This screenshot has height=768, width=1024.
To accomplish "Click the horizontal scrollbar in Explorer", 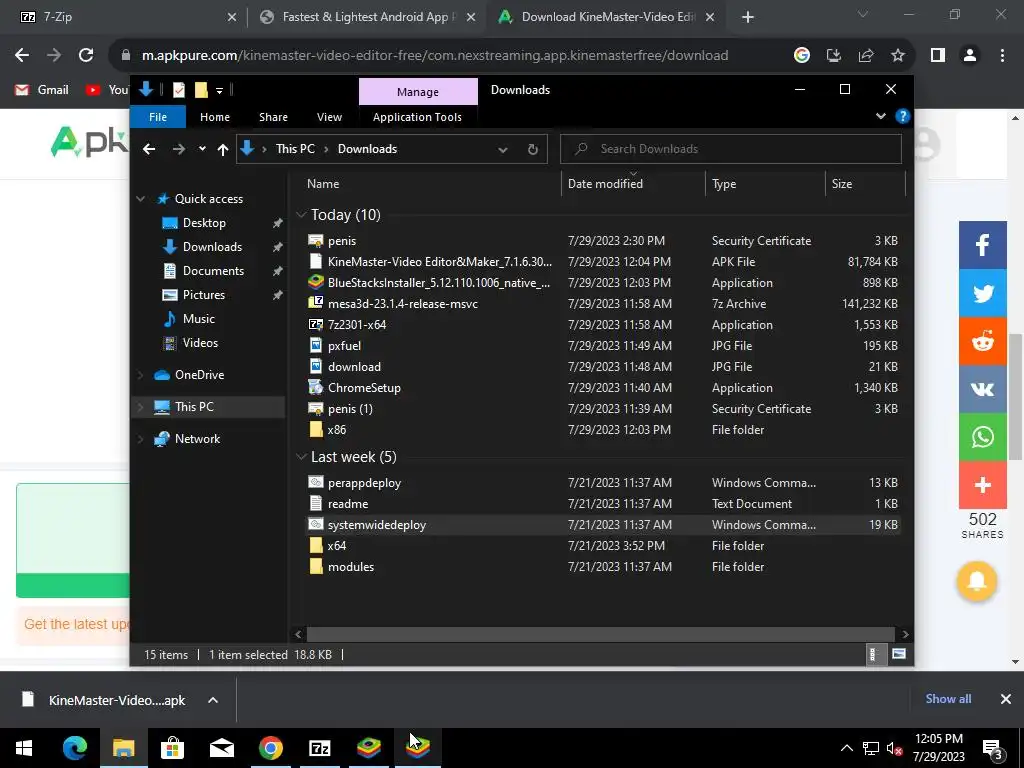I will [x=600, y=634].
